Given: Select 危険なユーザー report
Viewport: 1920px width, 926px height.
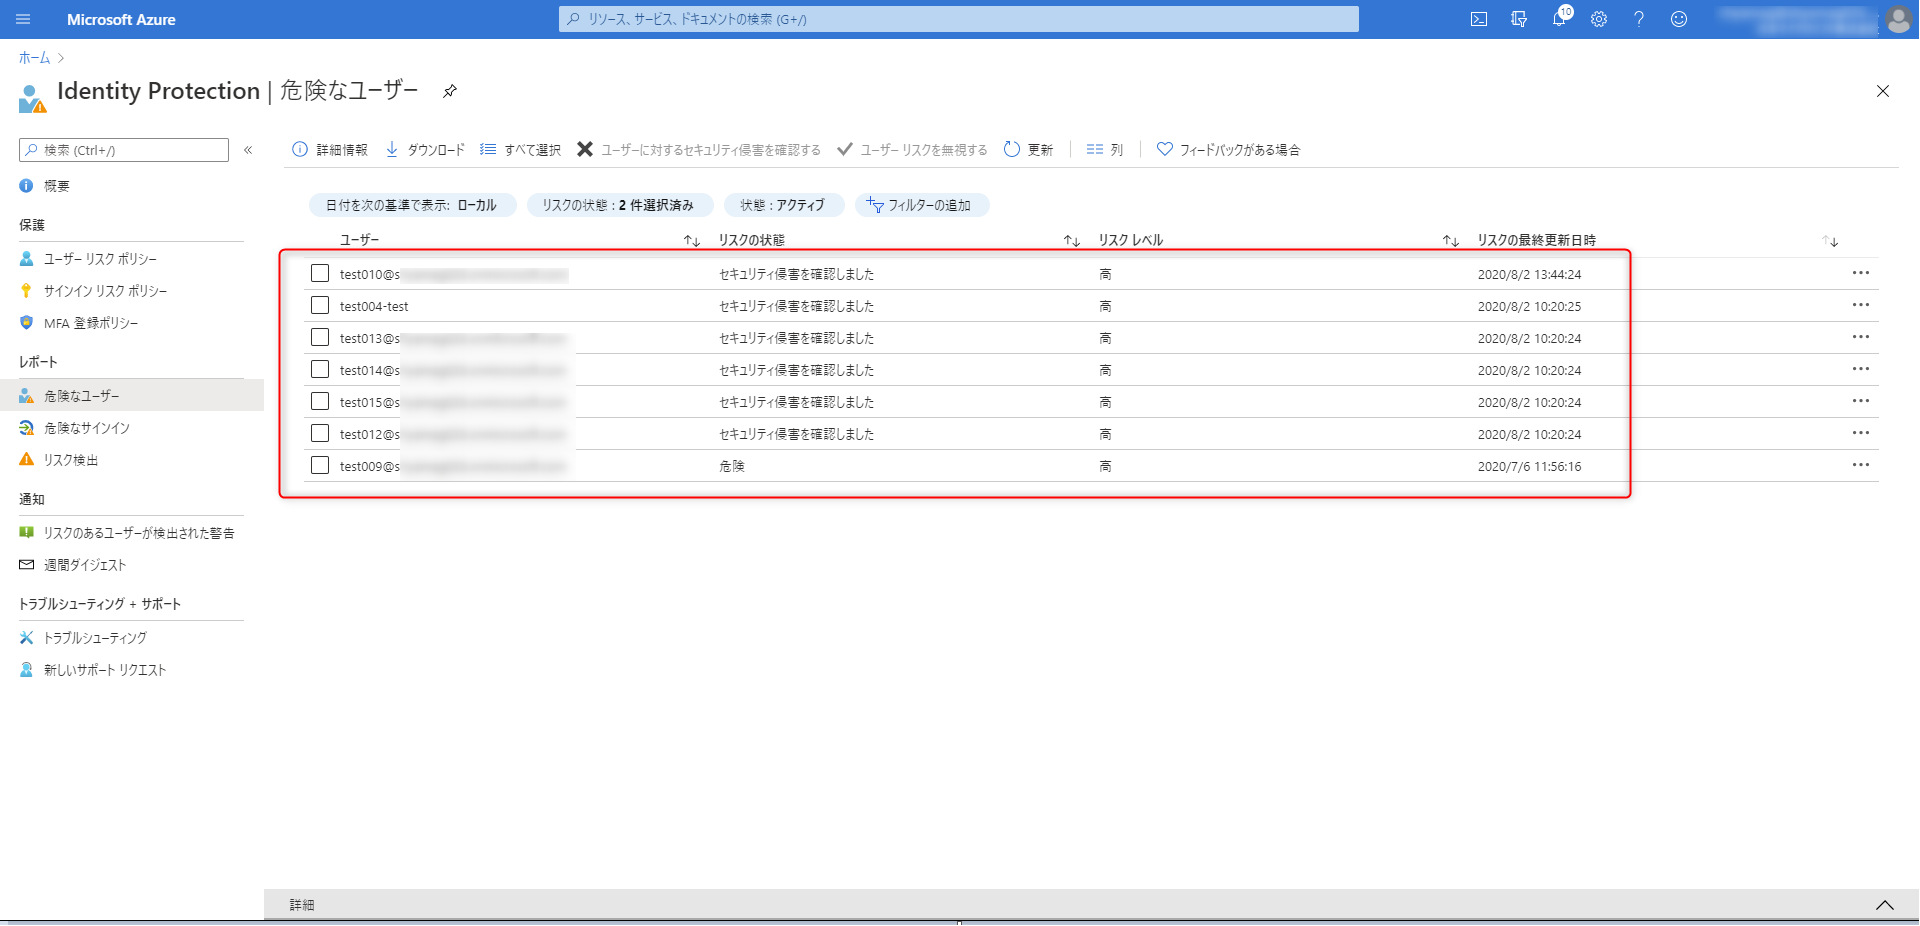Looking at the screenshot, I should coord(81,396).
